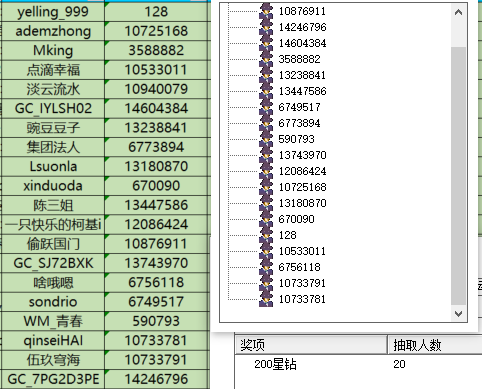Click the user icon beside 14246796
This screenshot has height=389, width=482.
click(266, 27)
